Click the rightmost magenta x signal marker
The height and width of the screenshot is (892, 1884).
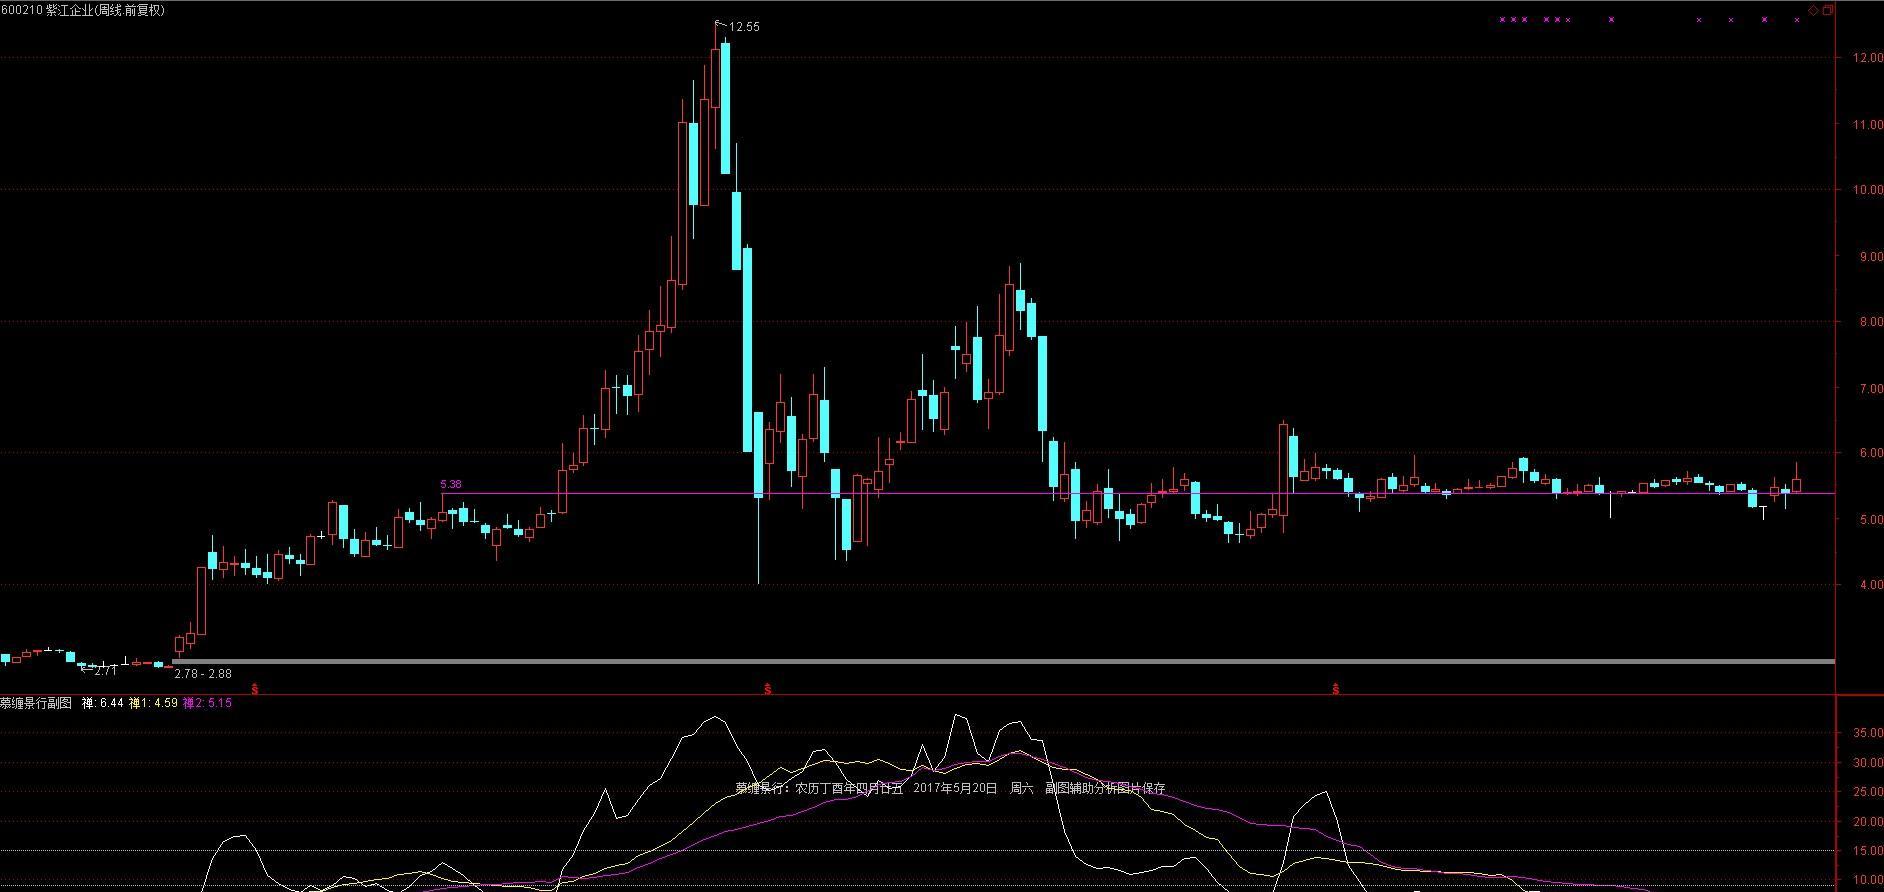(1797, 20)
